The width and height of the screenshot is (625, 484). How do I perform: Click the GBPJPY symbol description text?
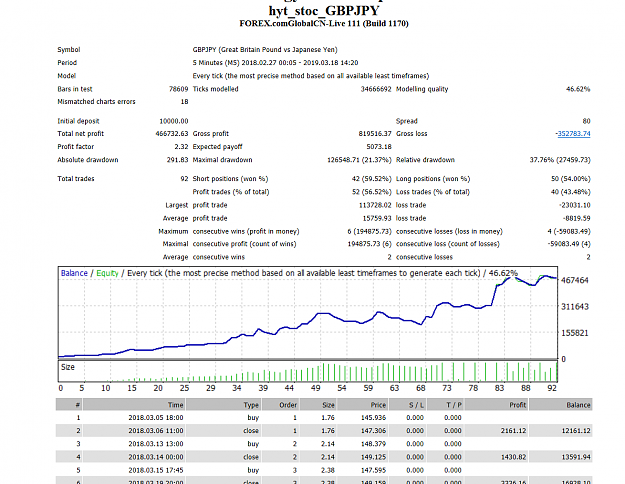point(265,49)
